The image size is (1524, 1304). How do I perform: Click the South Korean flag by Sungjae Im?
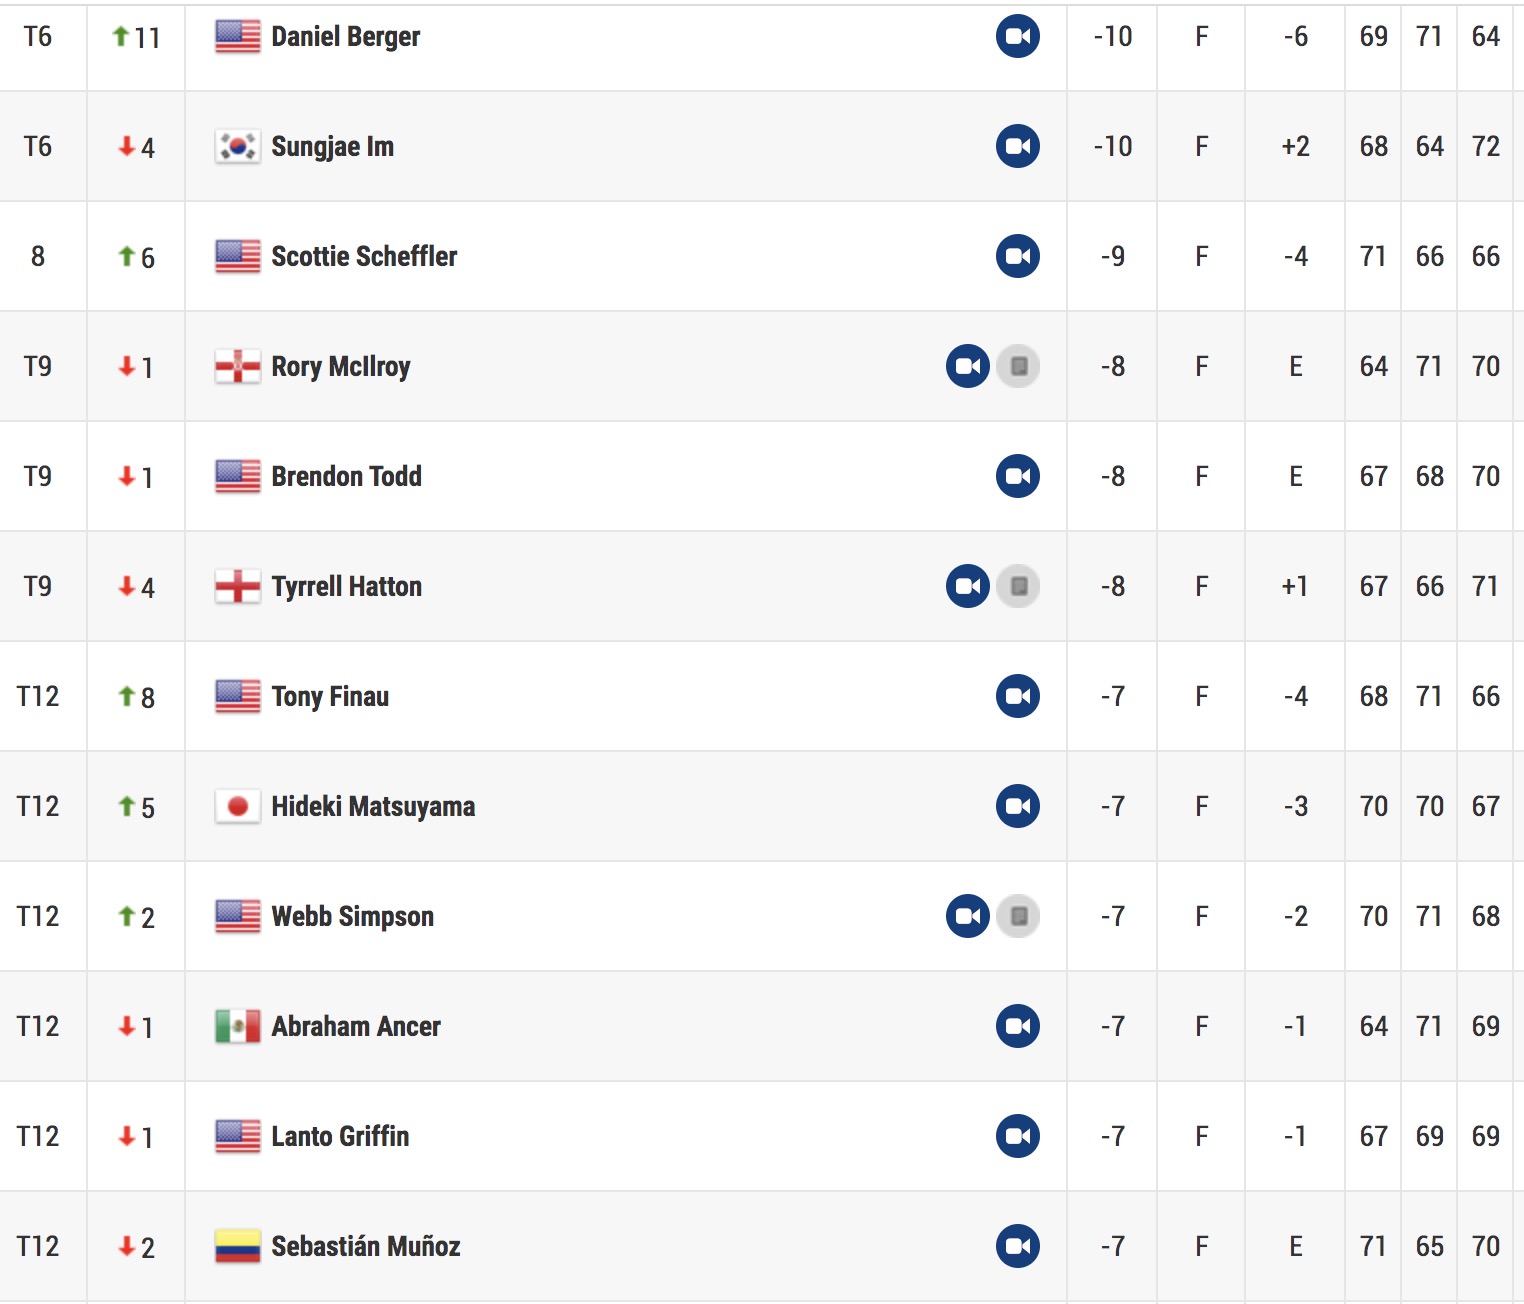click(x=238, y=147)
